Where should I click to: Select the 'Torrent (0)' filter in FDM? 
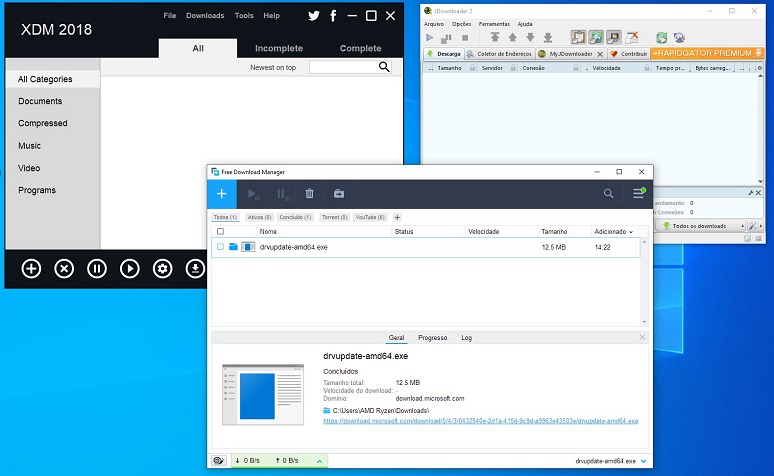335,217
